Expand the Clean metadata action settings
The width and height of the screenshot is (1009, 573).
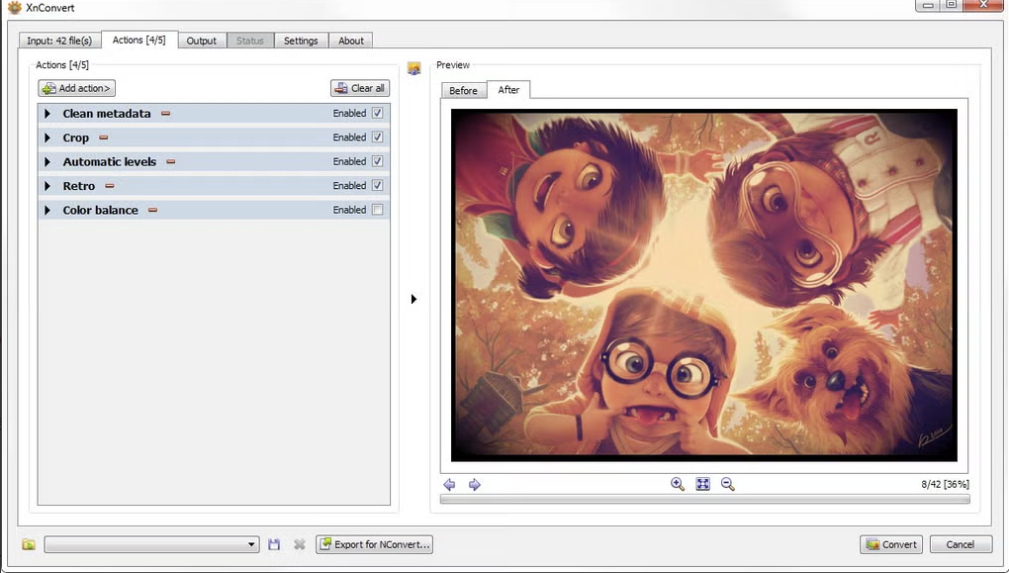47,113
